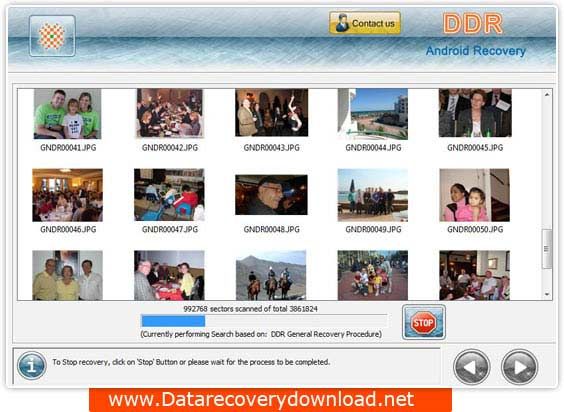Screen dimensions: 564x412
Task: Click the red Stop sign icon
Action: pyautogui.click(x=423, y=322)
